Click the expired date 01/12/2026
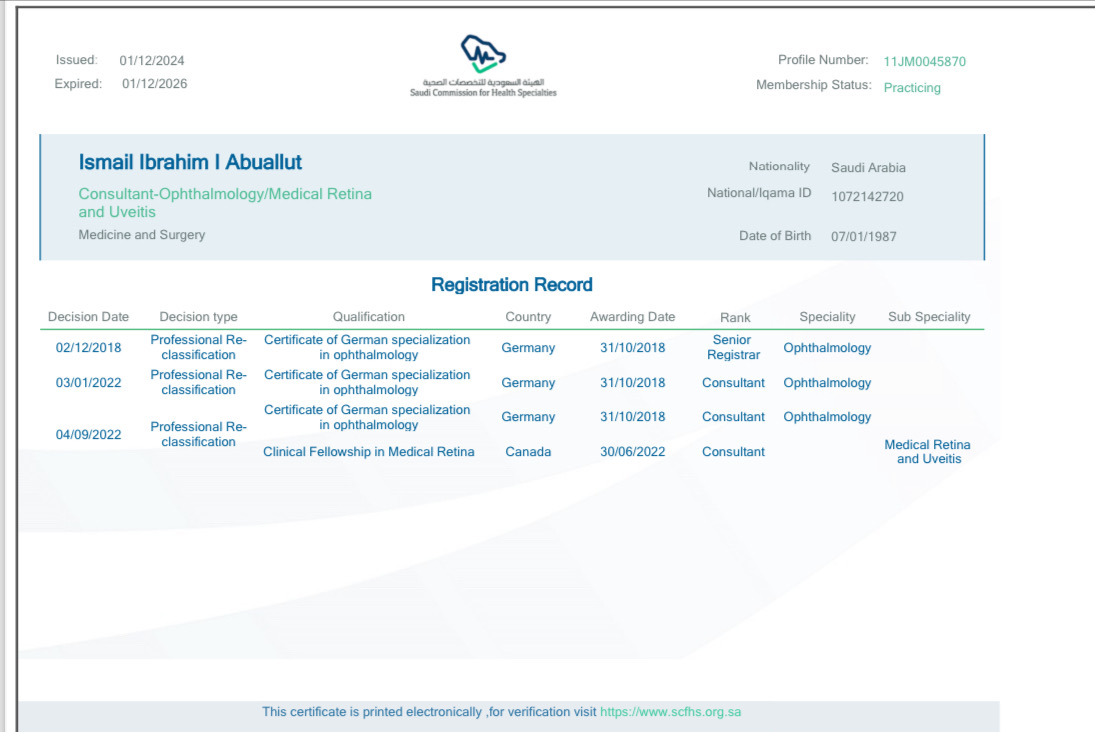 tap(154, 84)
